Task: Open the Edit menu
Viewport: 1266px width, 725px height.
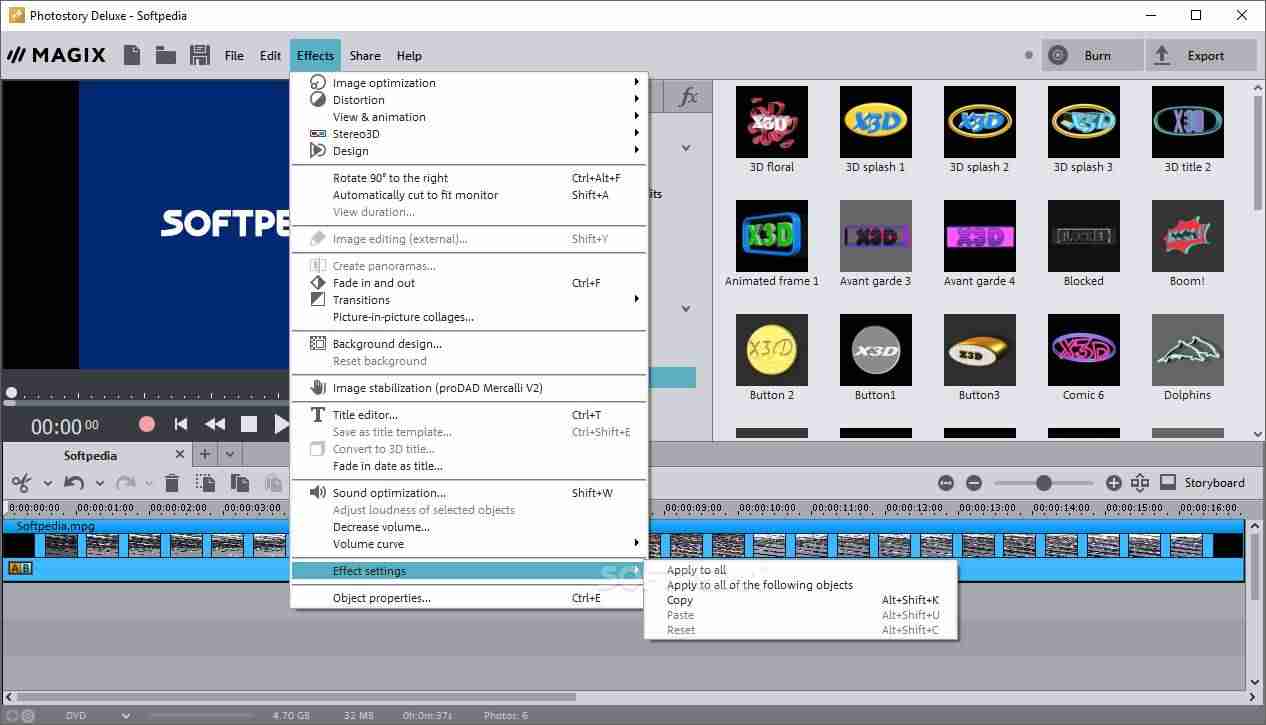Action: (270, 56)
